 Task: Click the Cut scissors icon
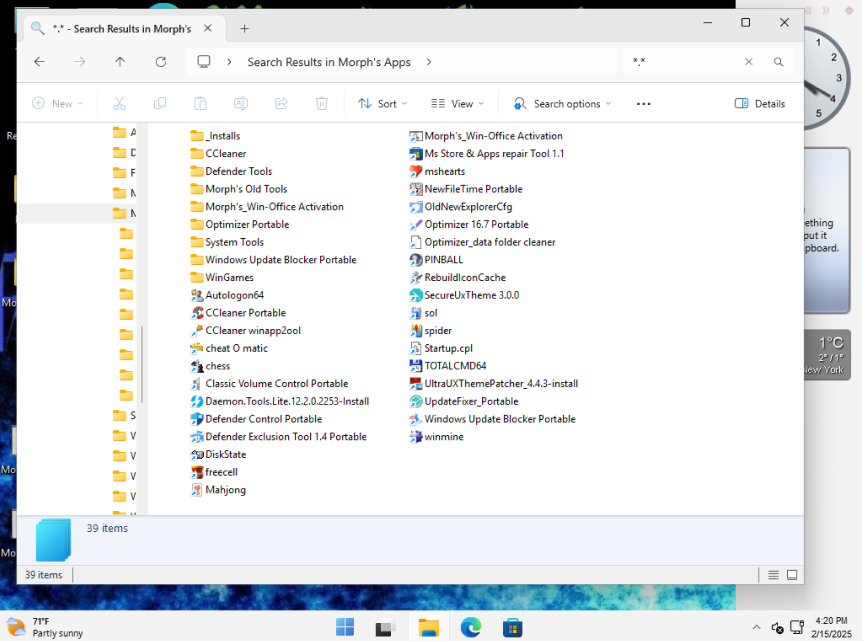119,103
